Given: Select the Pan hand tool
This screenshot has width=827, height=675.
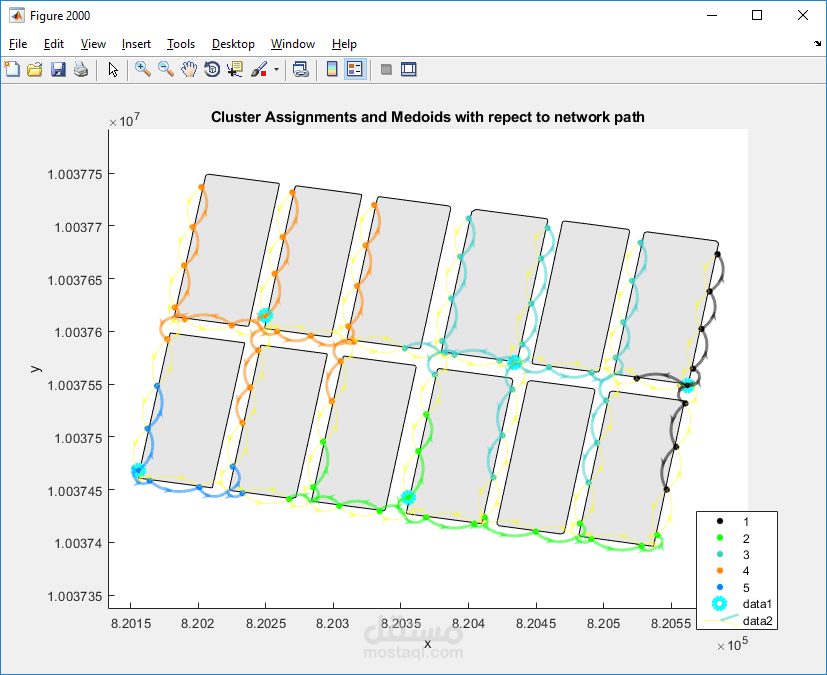Looking at the screenshot, I should click(x=189, y=69).
